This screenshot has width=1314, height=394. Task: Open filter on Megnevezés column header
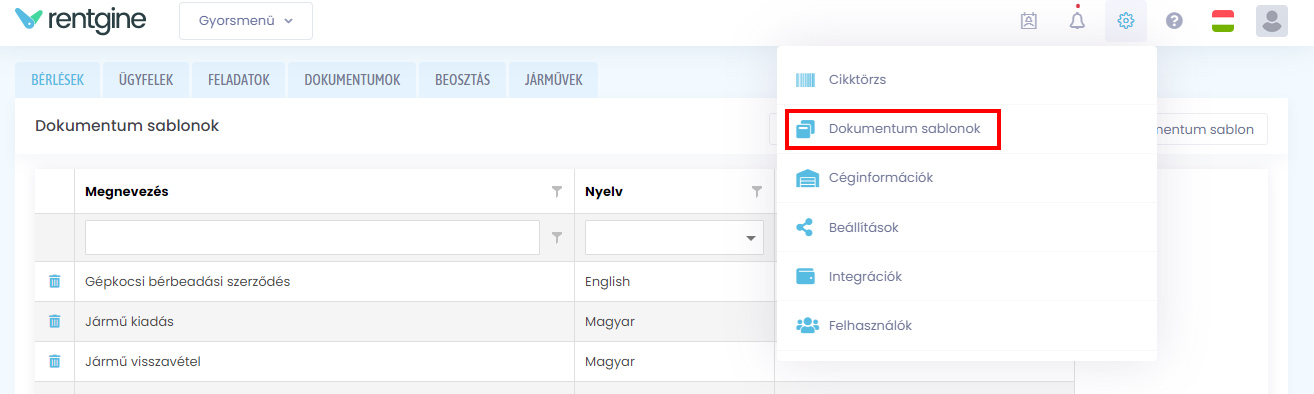(x=557, y=192)
